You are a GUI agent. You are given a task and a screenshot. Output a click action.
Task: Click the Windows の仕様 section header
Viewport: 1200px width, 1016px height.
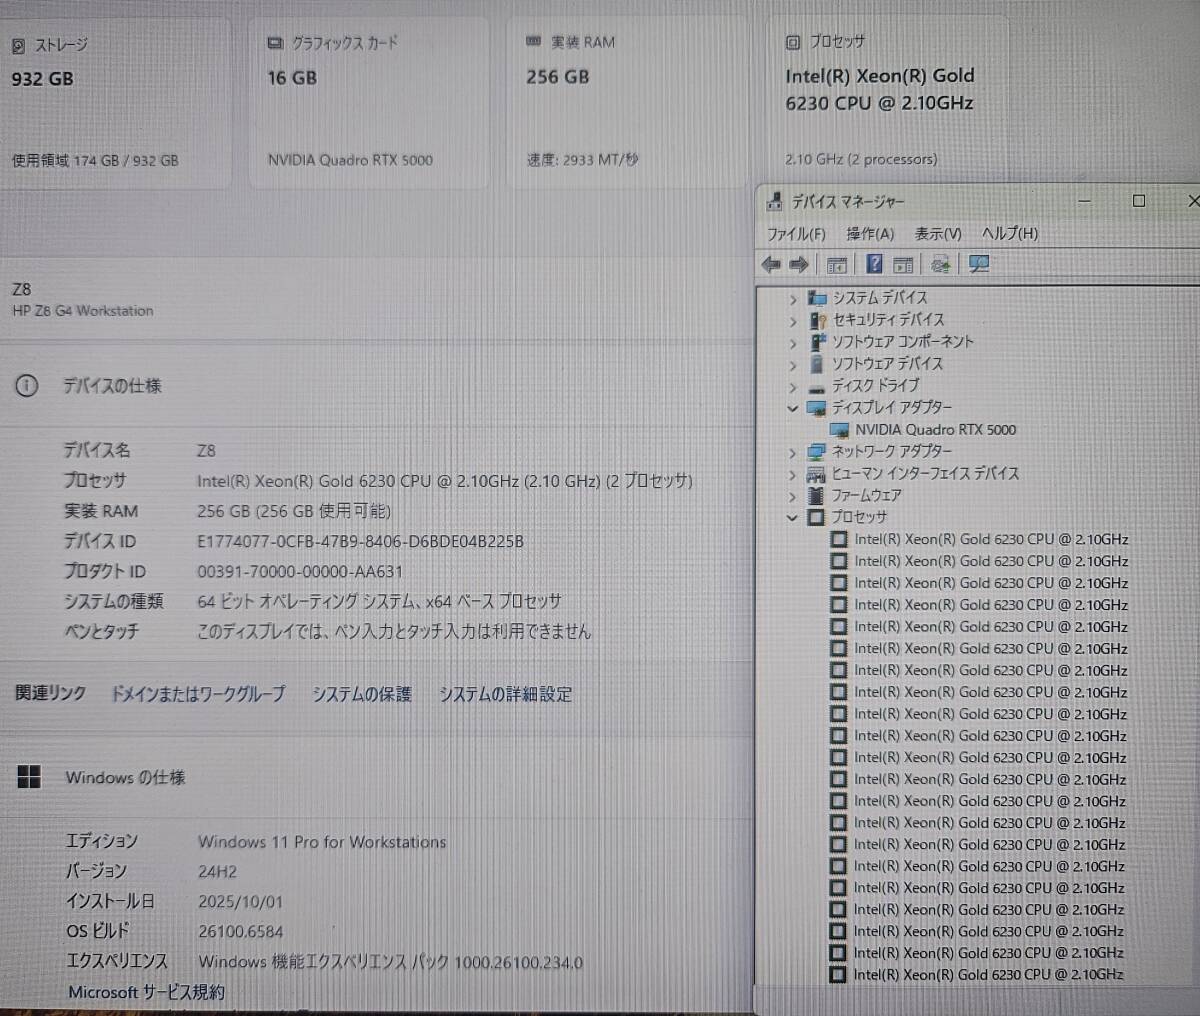point(125,777)
